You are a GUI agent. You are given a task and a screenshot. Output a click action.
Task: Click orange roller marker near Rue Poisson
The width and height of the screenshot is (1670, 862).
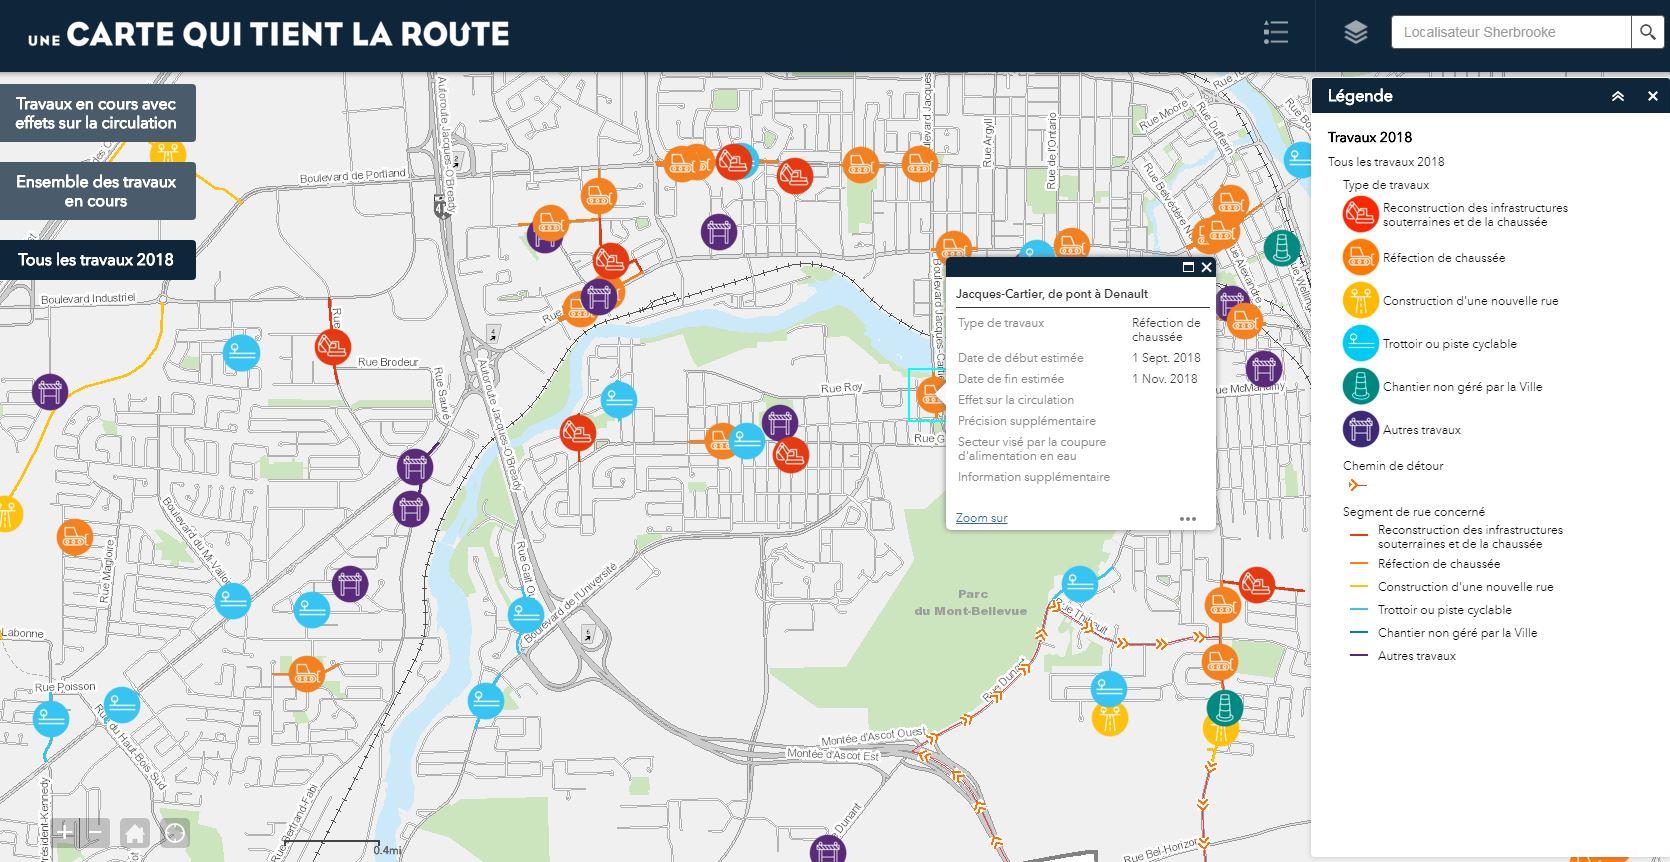(x=306, y=673)
